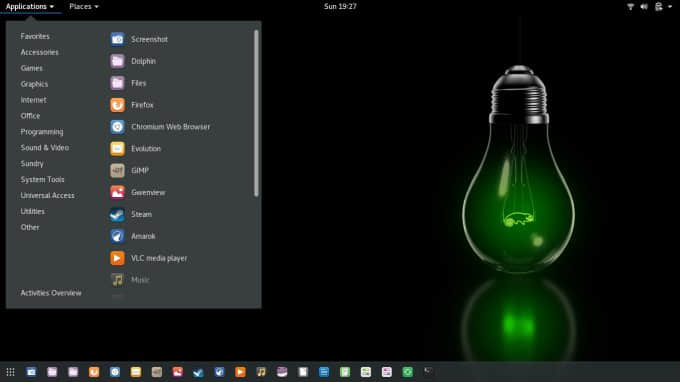The height and width of the screenshot is (382, 680).
Task: Click the Evolution icon in bottom dock
Action: (136, 372)
